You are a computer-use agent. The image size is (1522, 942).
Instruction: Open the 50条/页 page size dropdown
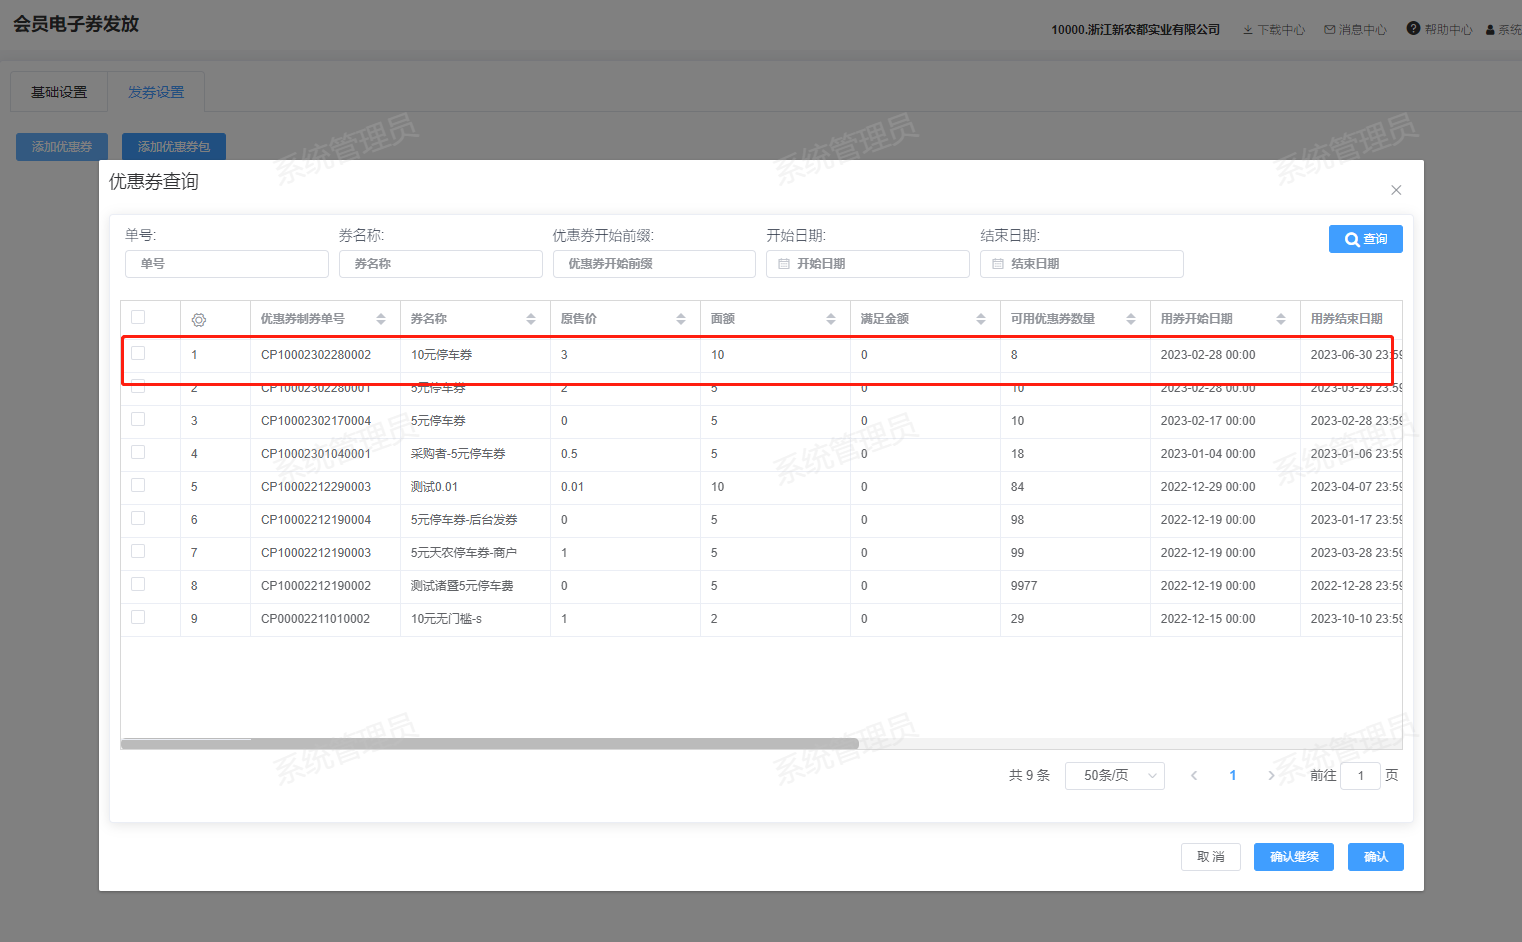pyautogui.click(x=1114, y=776)
